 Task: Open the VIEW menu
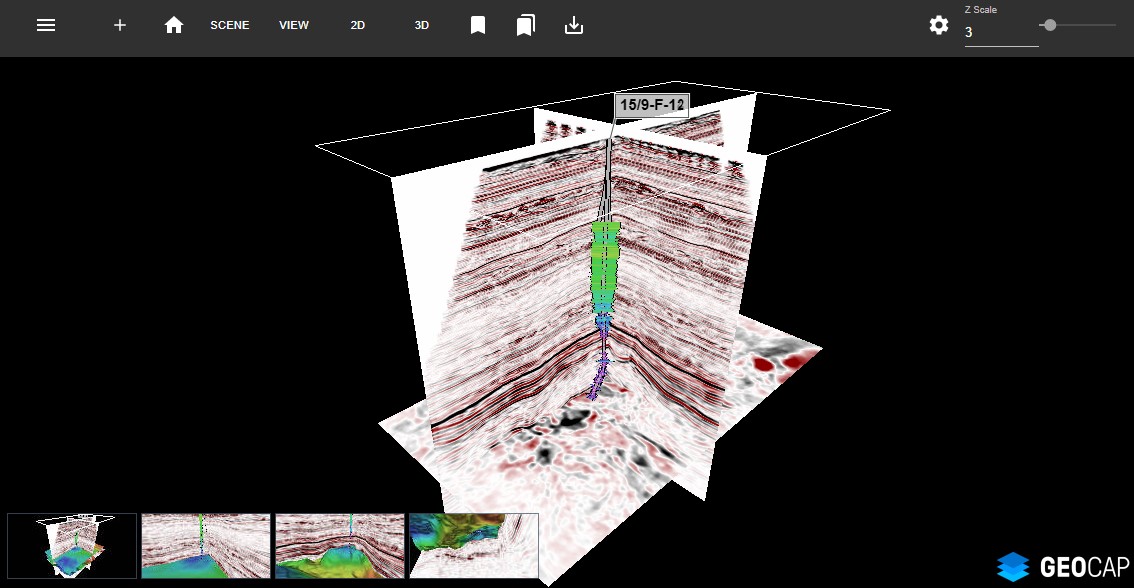point(293,25)
